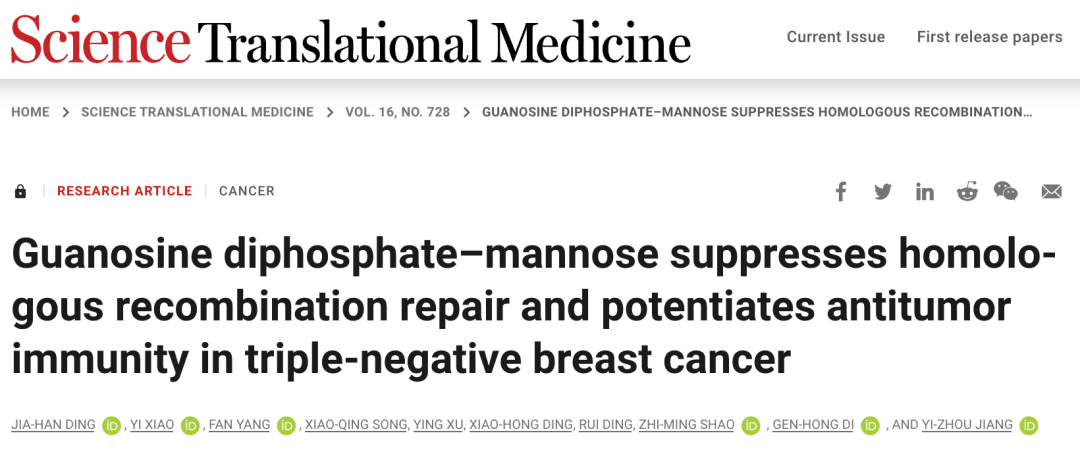Share article on LinkedIn
Viewport: 1080px width, 450px height.
click(924, 192)
